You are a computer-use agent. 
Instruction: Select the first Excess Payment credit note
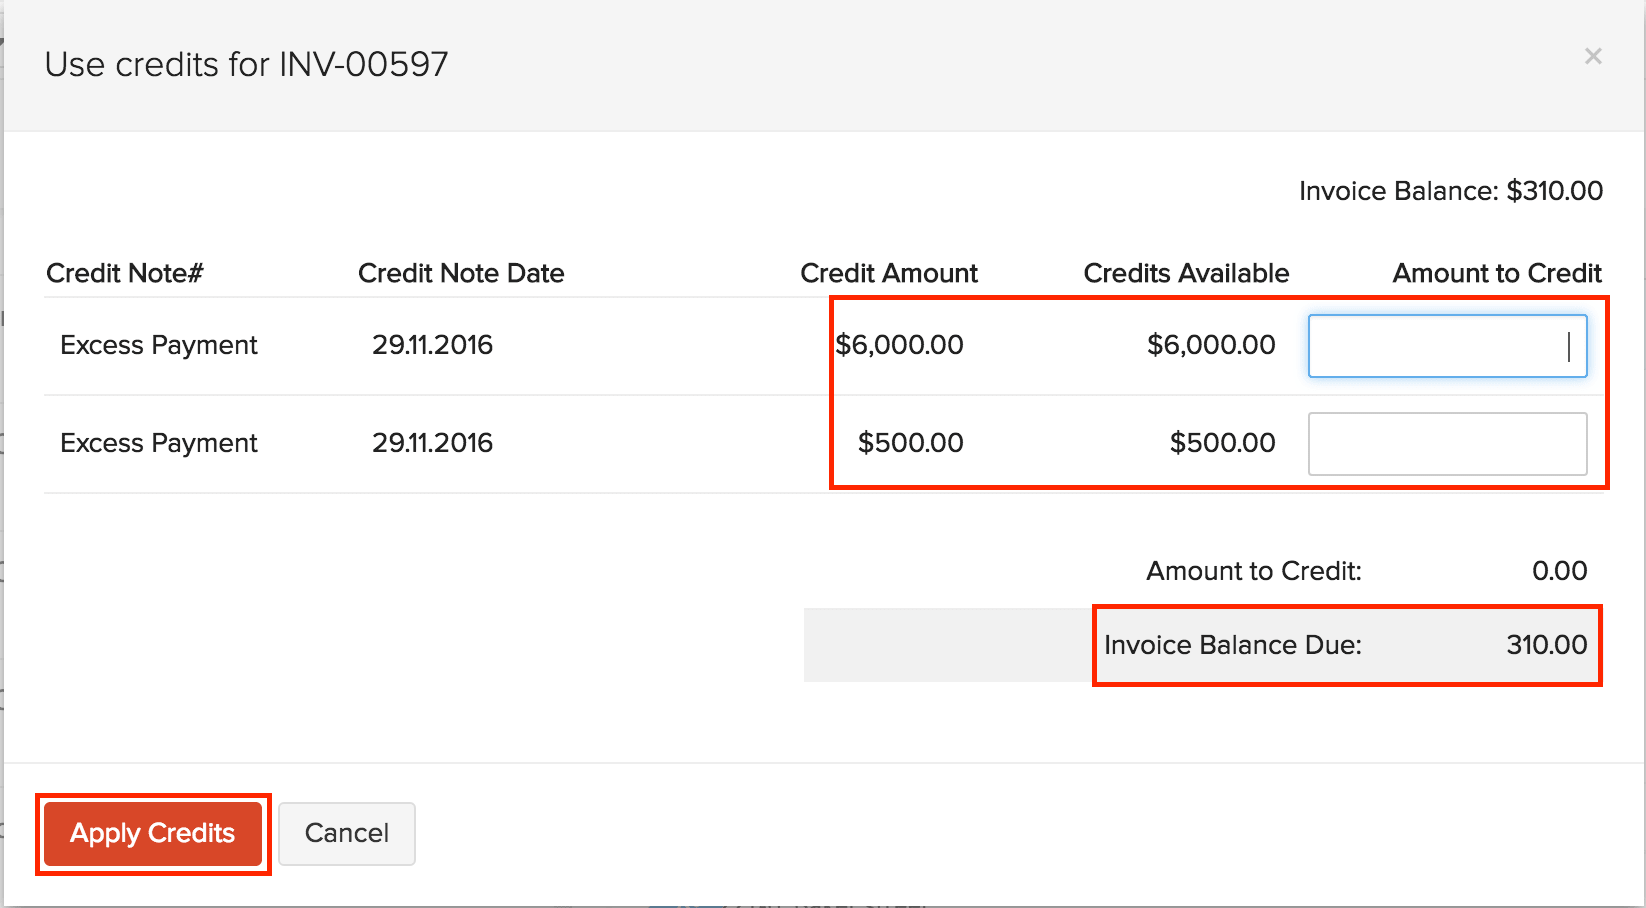[x=158, y=345]
